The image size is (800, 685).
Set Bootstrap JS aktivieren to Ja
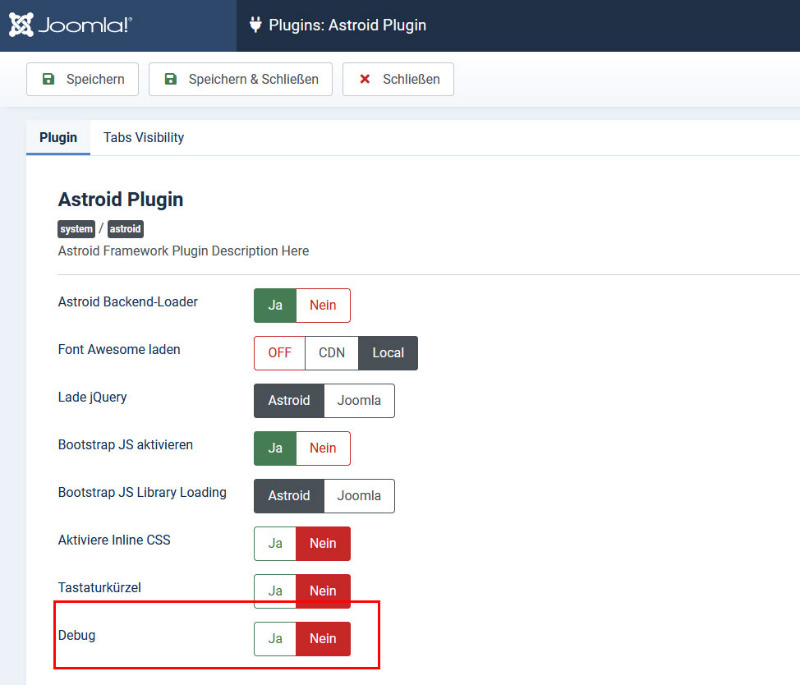[x=275, y=448]
